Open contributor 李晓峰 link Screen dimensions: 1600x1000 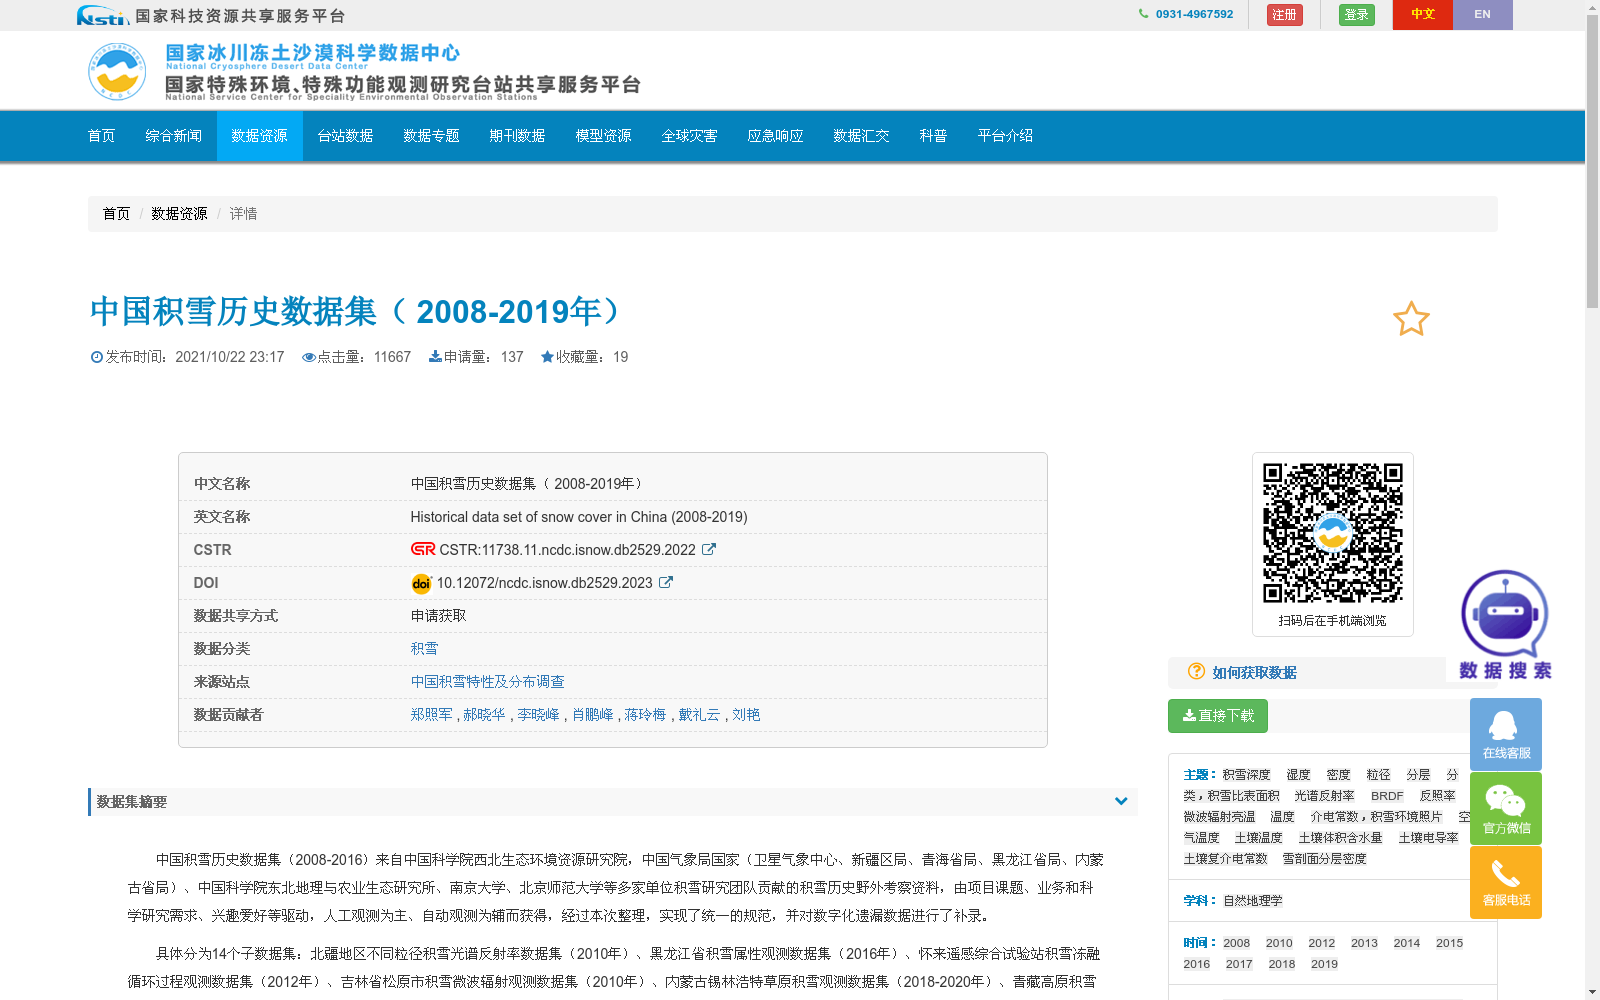(x=539, y=715)
